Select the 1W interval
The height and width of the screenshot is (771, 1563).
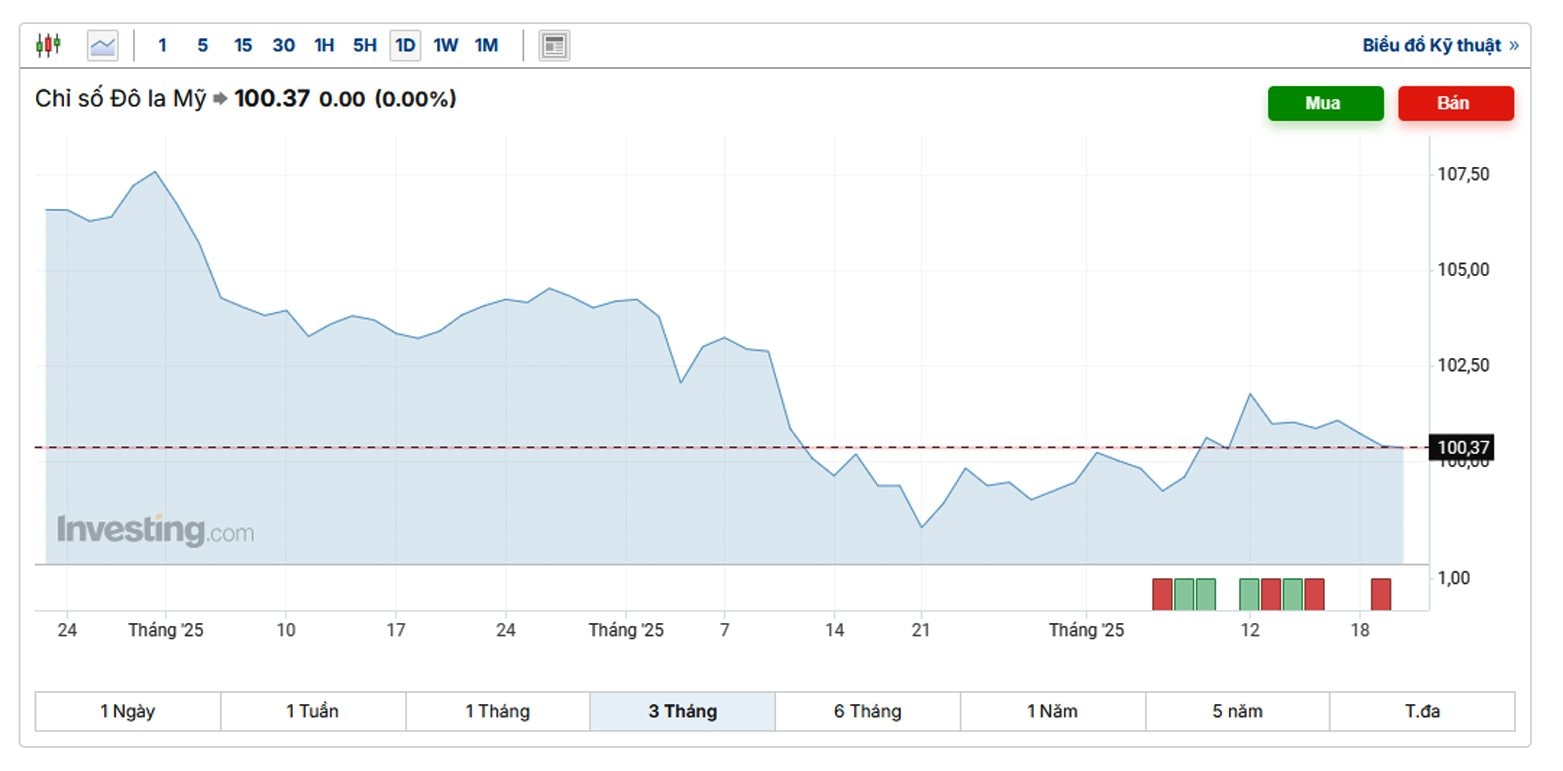[445, 44]
